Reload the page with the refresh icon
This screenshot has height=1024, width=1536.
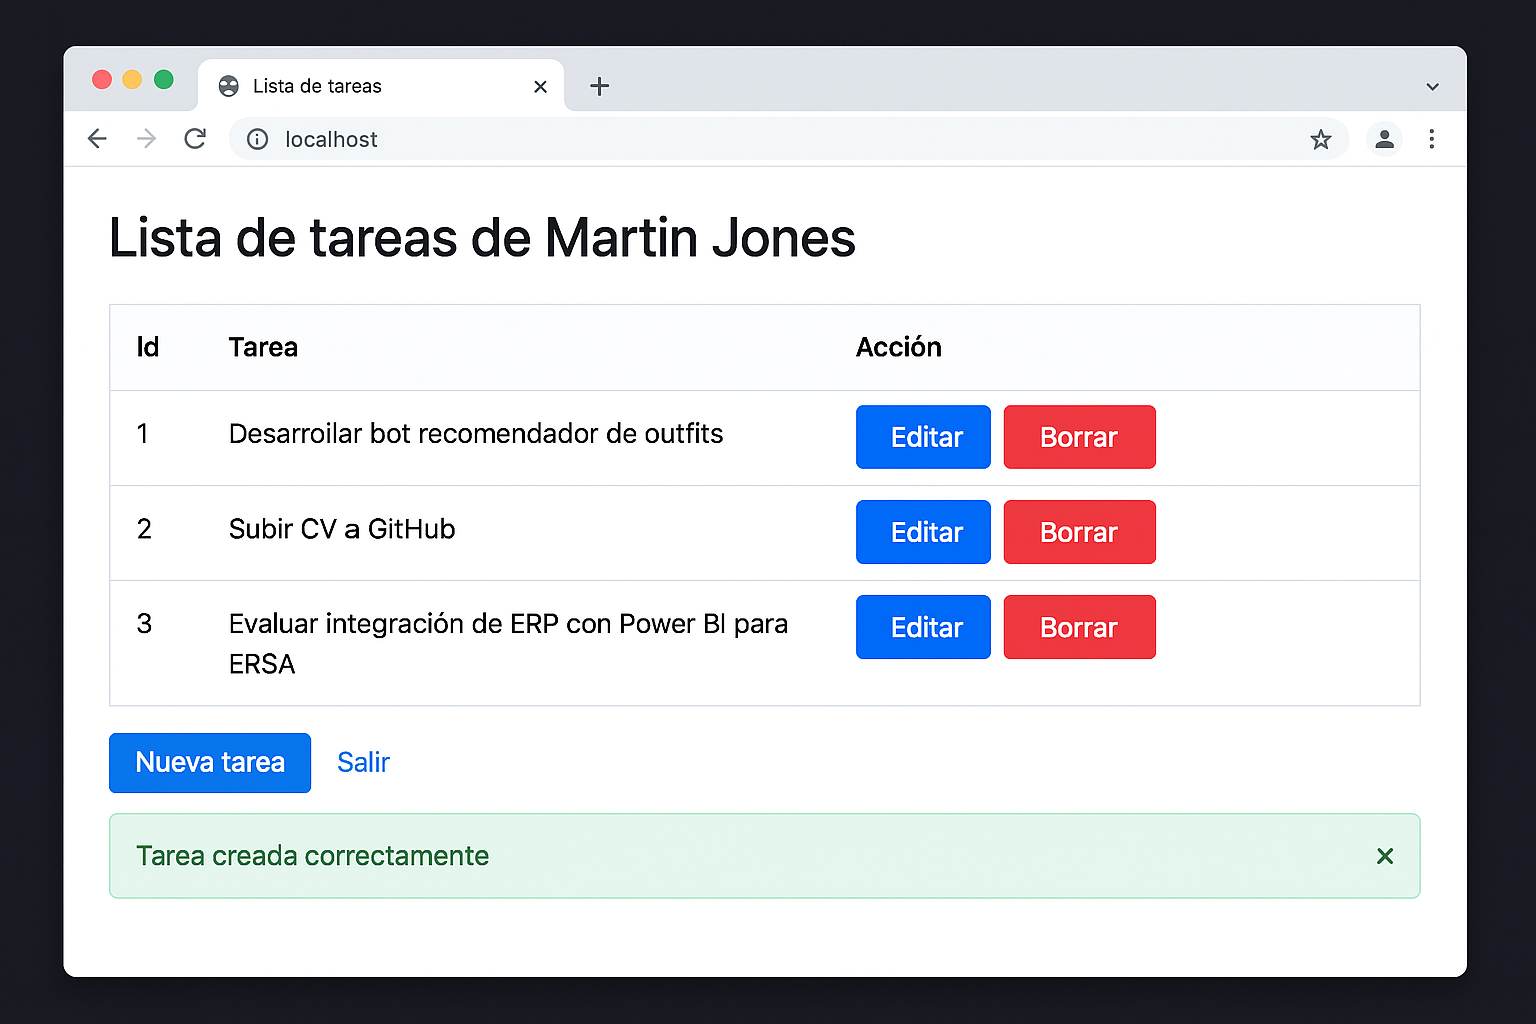click(x=195, y=139)
